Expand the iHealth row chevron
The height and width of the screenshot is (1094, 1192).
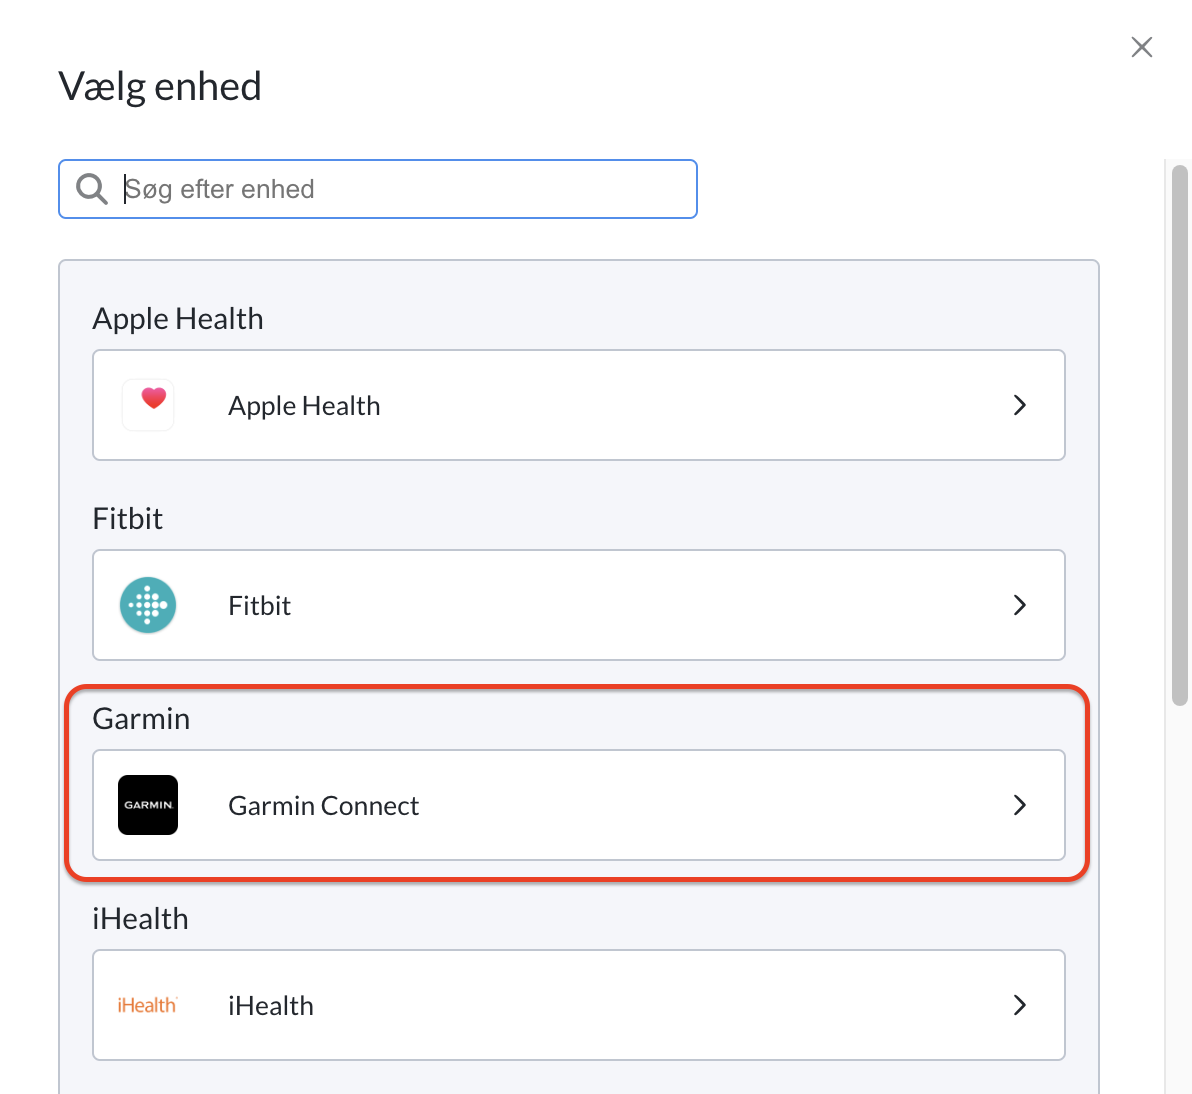pyautogui.click(x=1020, y=1005)
